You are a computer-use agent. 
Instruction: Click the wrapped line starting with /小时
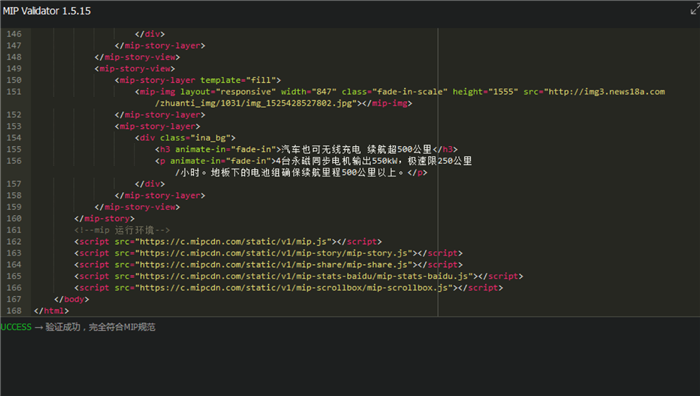pyautogui.click(x=301, y=172)
